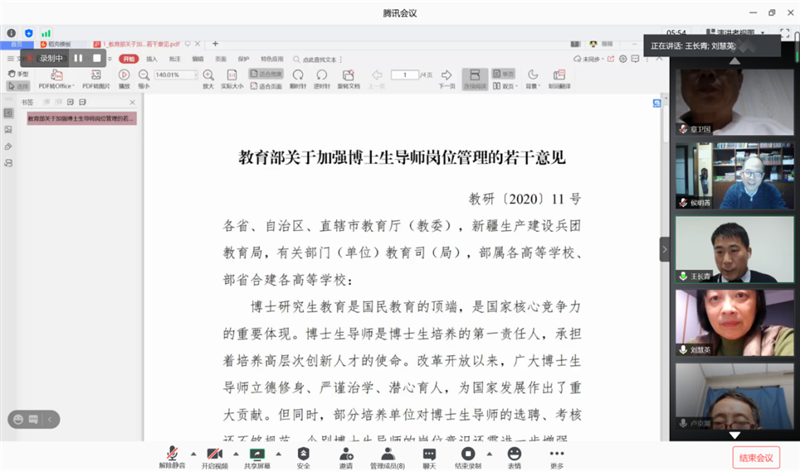The height and width of the screenshot is (471, 800).
Task: Open the 保护 ribbon tab
Action: tap(244, 59)
